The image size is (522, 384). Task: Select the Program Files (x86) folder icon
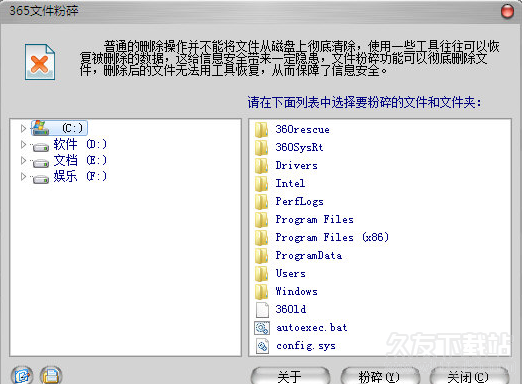click(261, 238)
